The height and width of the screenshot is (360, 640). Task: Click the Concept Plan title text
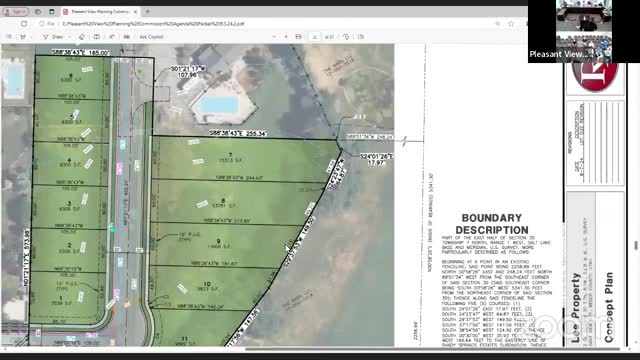[x=609, y=307]
